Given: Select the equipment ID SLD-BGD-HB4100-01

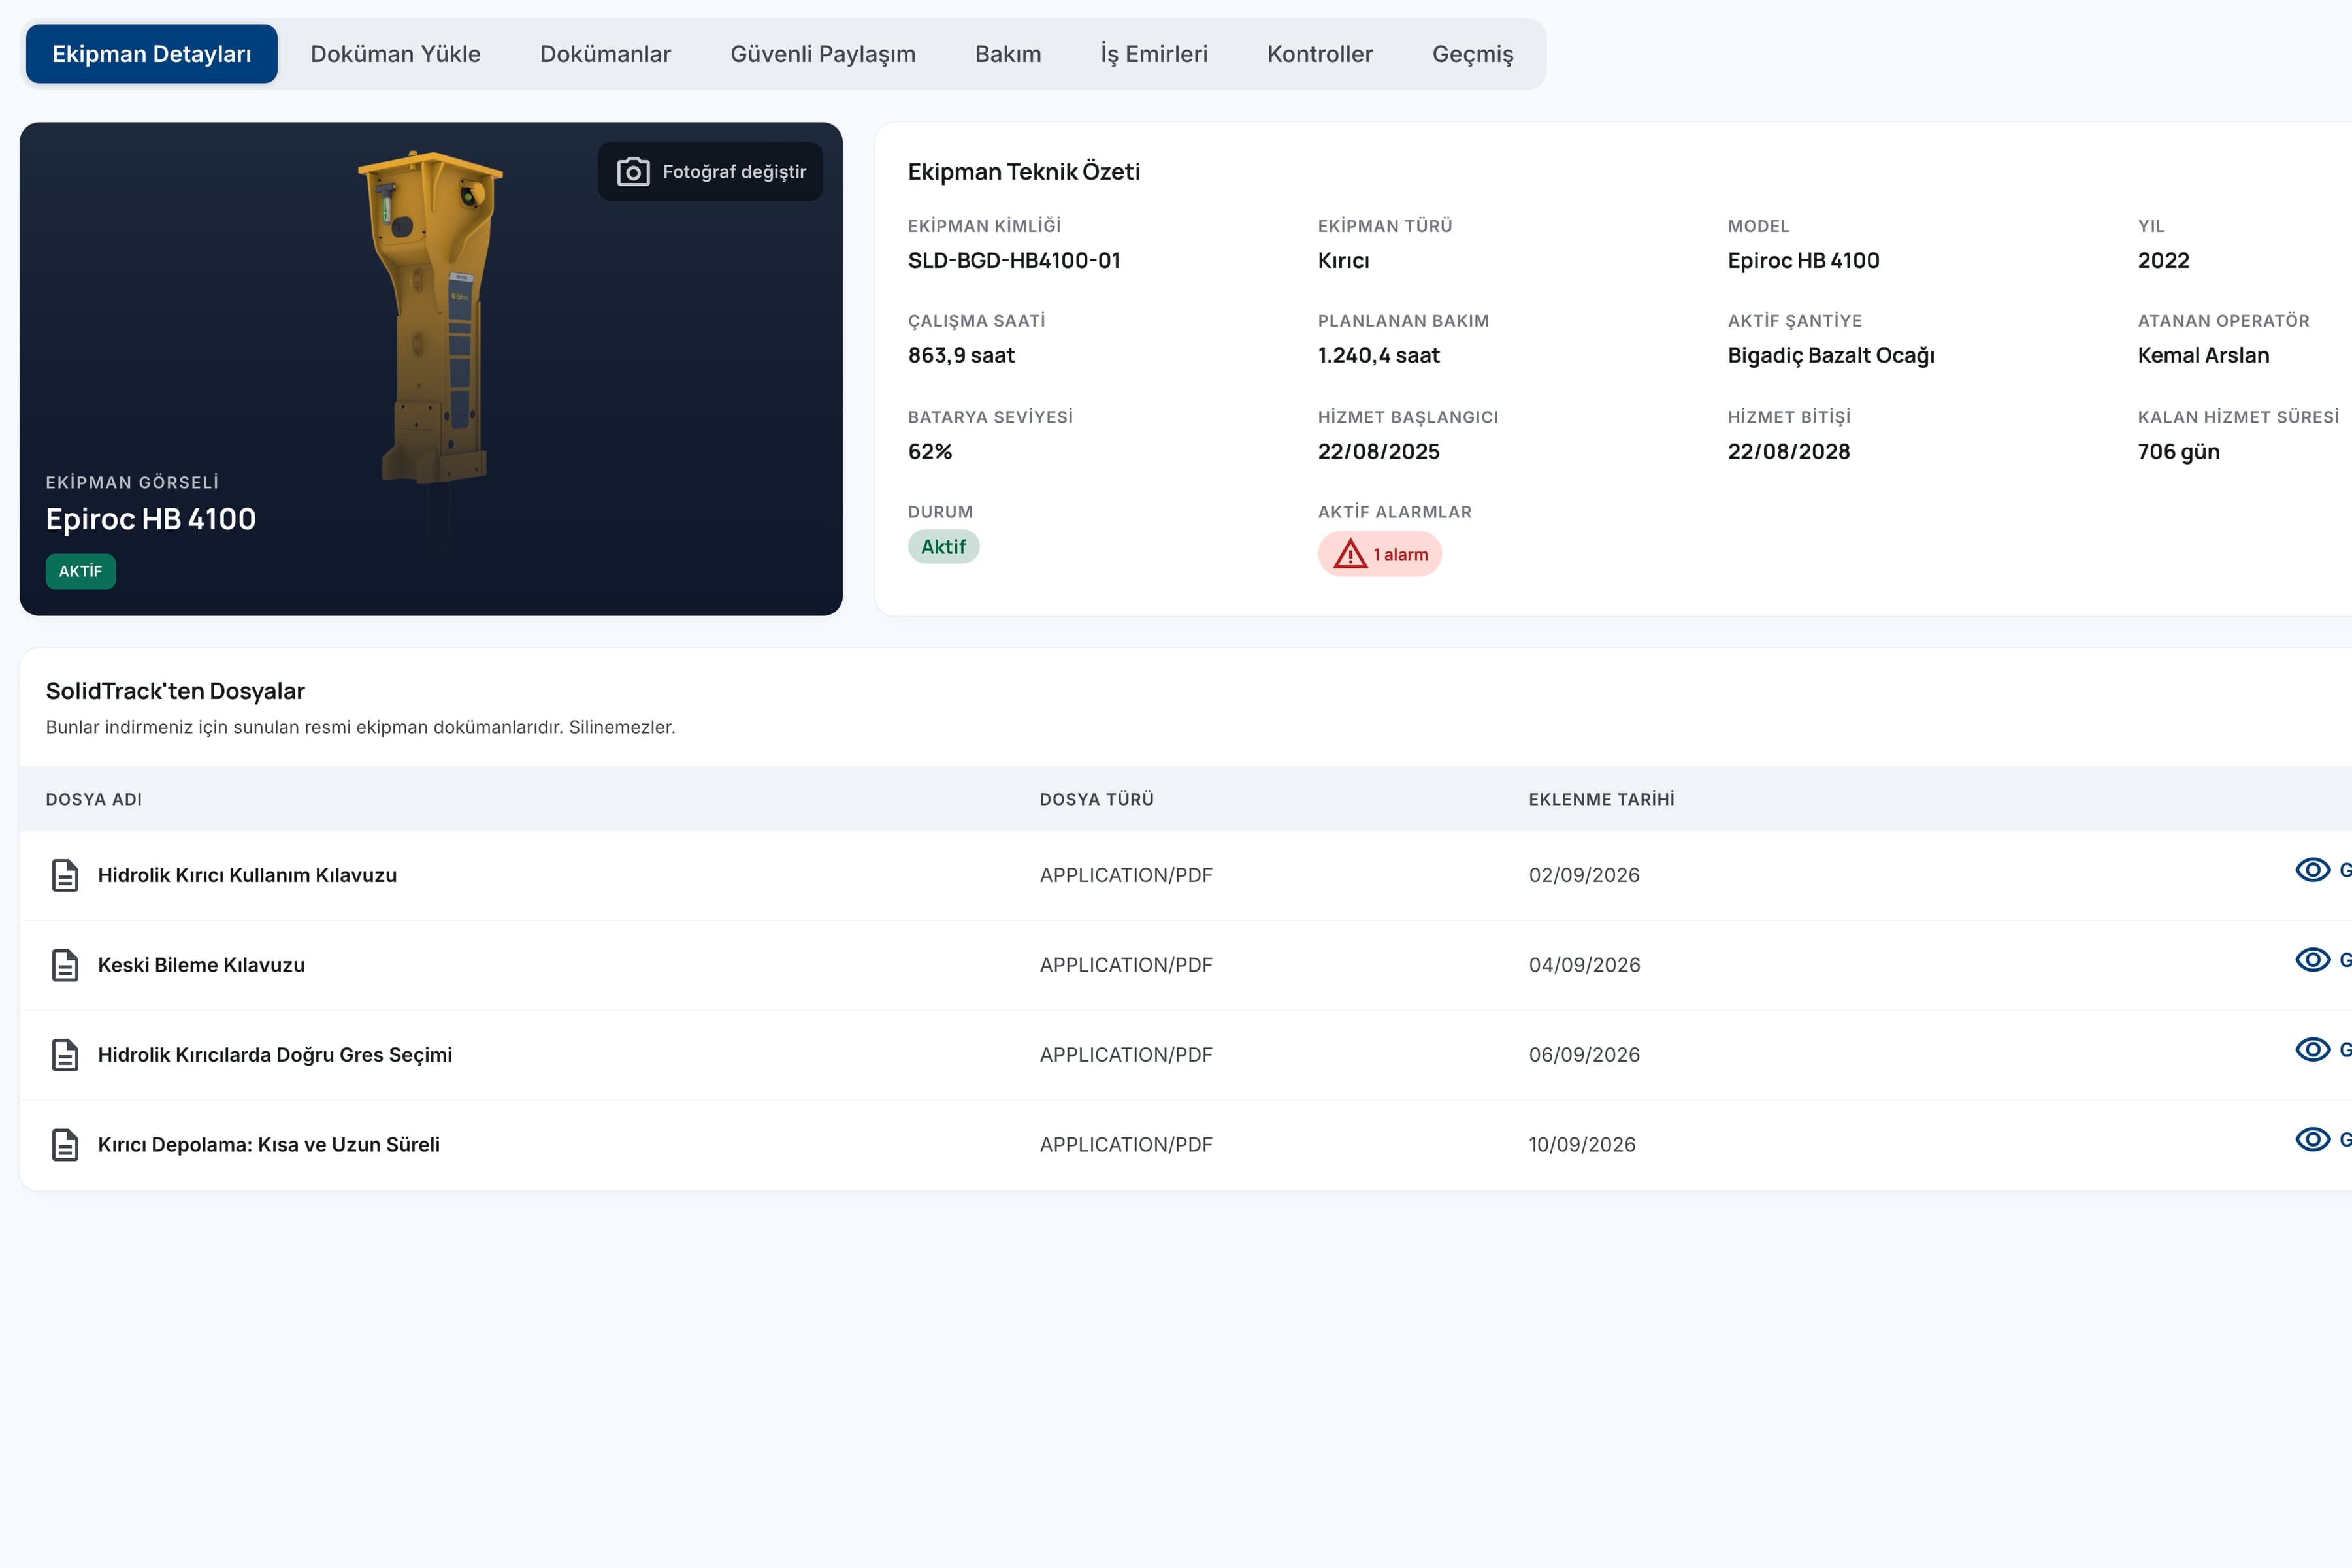Looking at the screenshot, I should point(1014,261).
